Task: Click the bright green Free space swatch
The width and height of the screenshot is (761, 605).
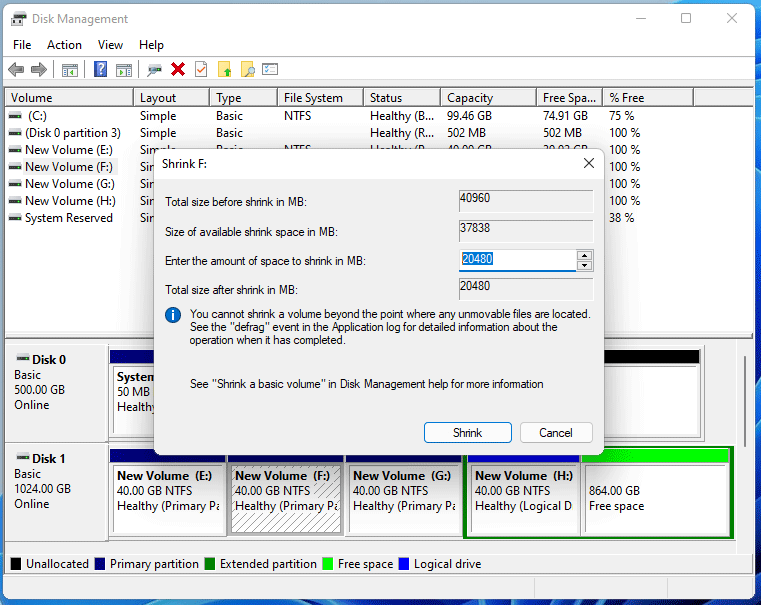Action: [x=328, y=564]
